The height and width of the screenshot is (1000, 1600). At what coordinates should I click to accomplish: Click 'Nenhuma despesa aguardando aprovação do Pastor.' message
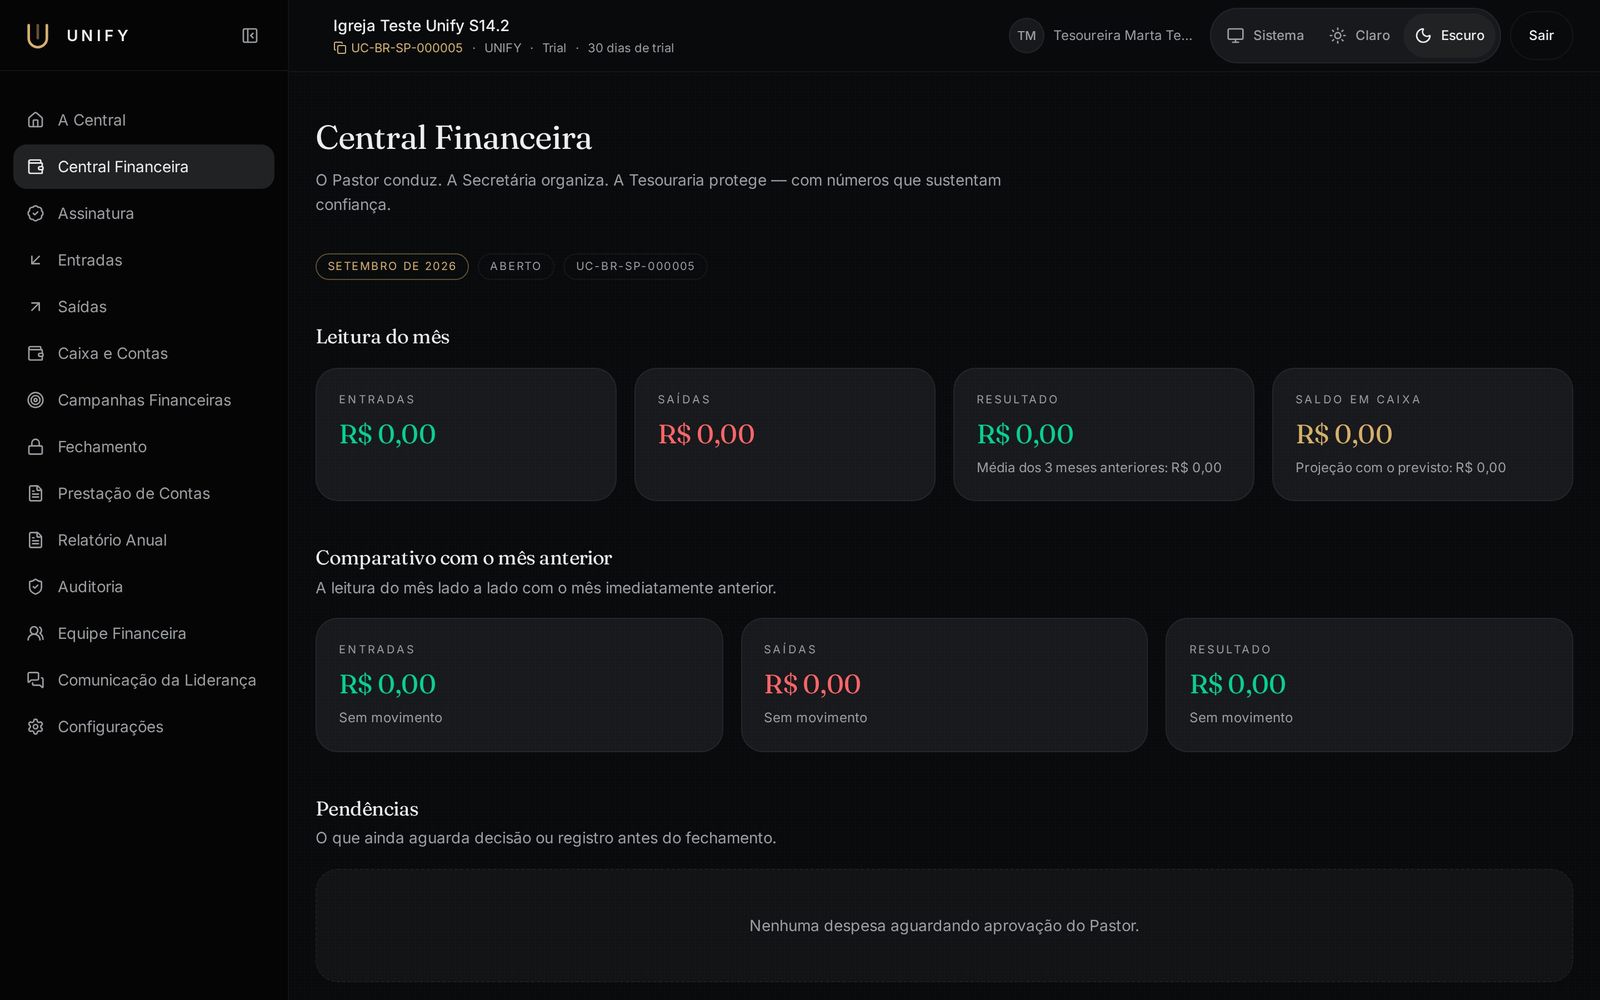pyautogui.click(x=944, y=926)
